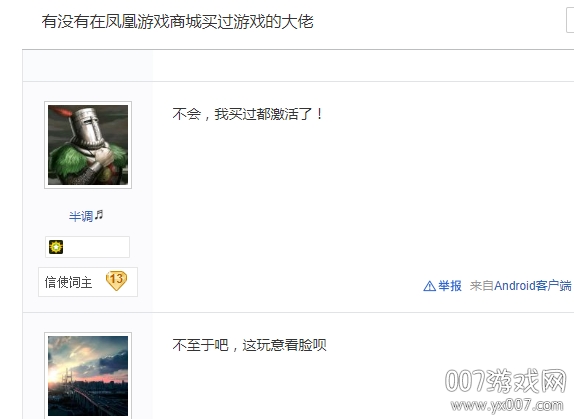Visit user profile 半调

click(x=81, y=216)
